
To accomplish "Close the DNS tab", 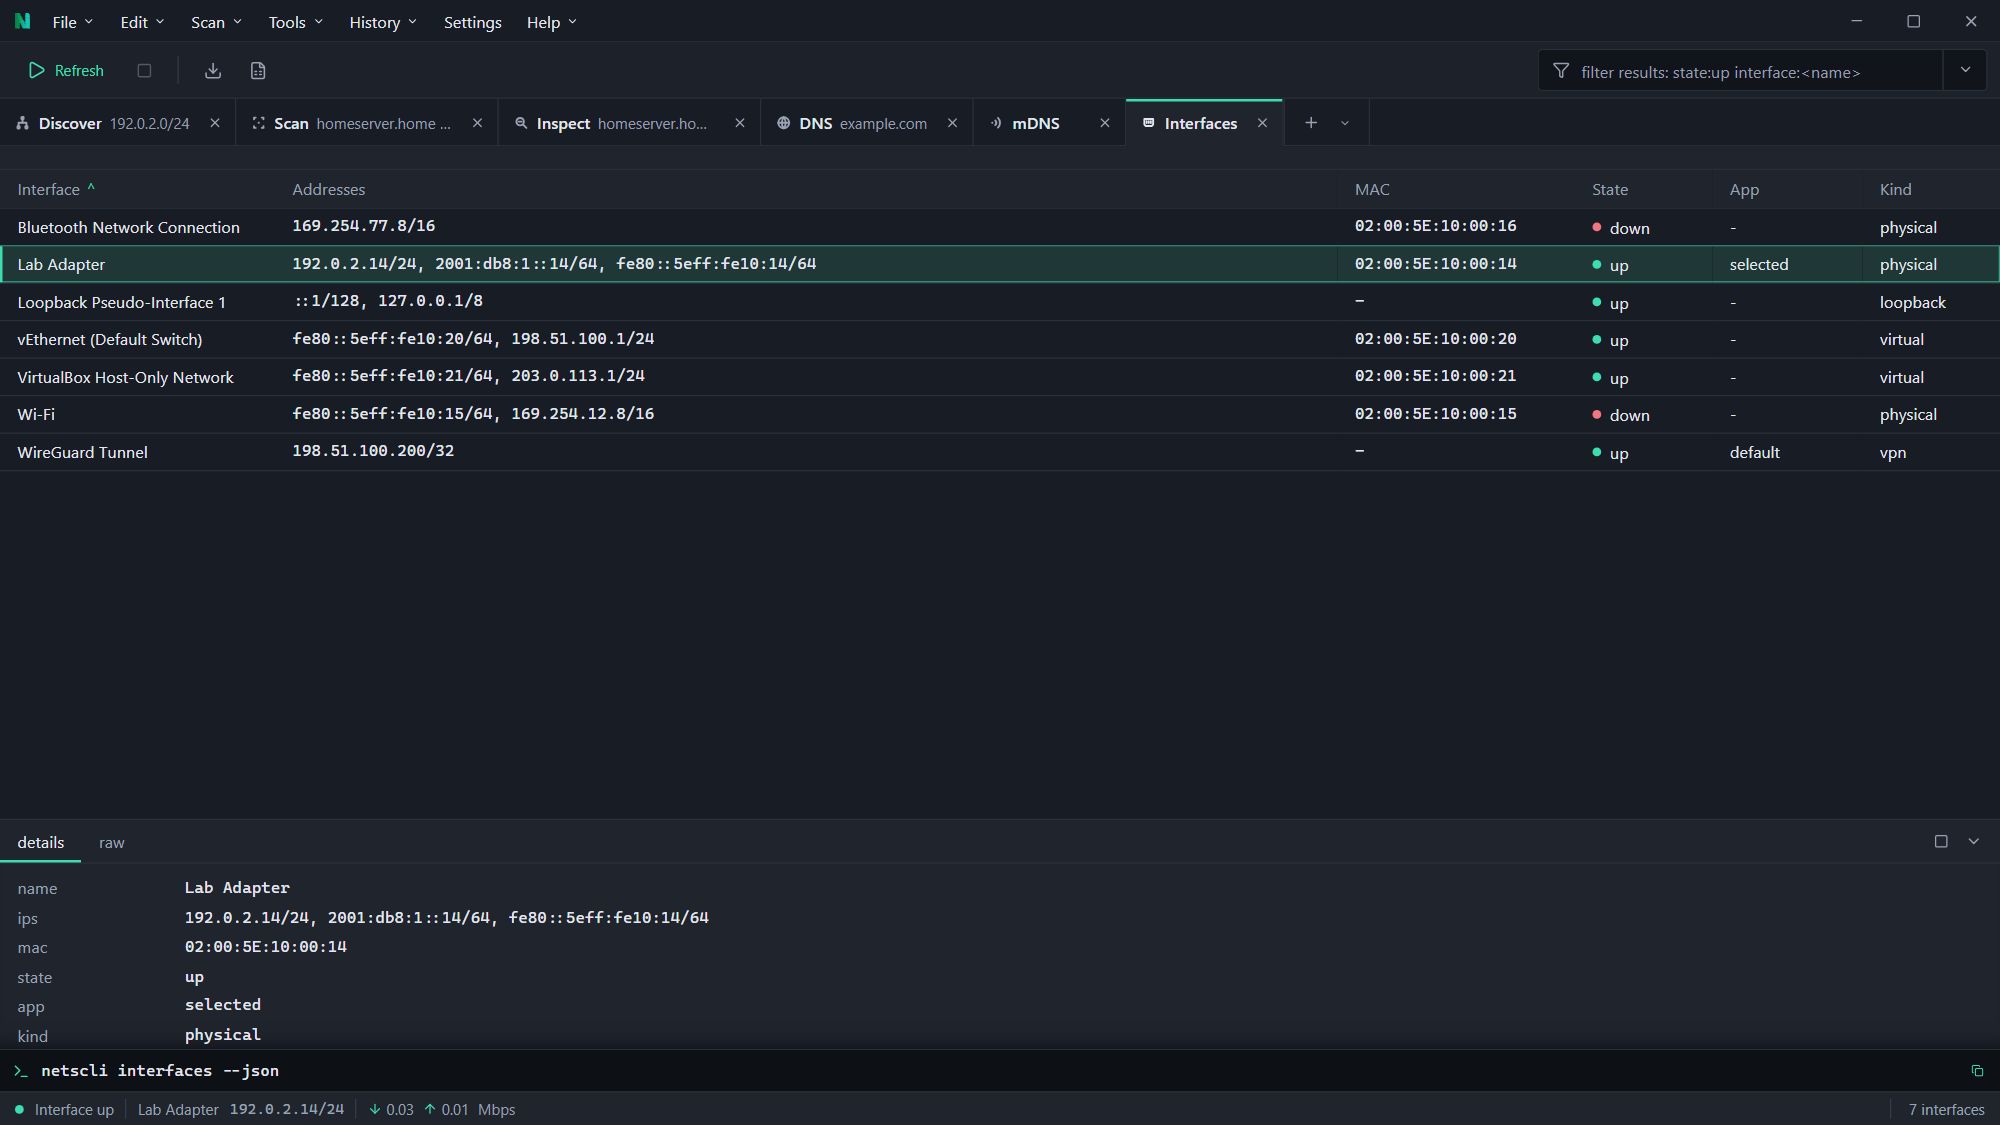I will point(953,123).
